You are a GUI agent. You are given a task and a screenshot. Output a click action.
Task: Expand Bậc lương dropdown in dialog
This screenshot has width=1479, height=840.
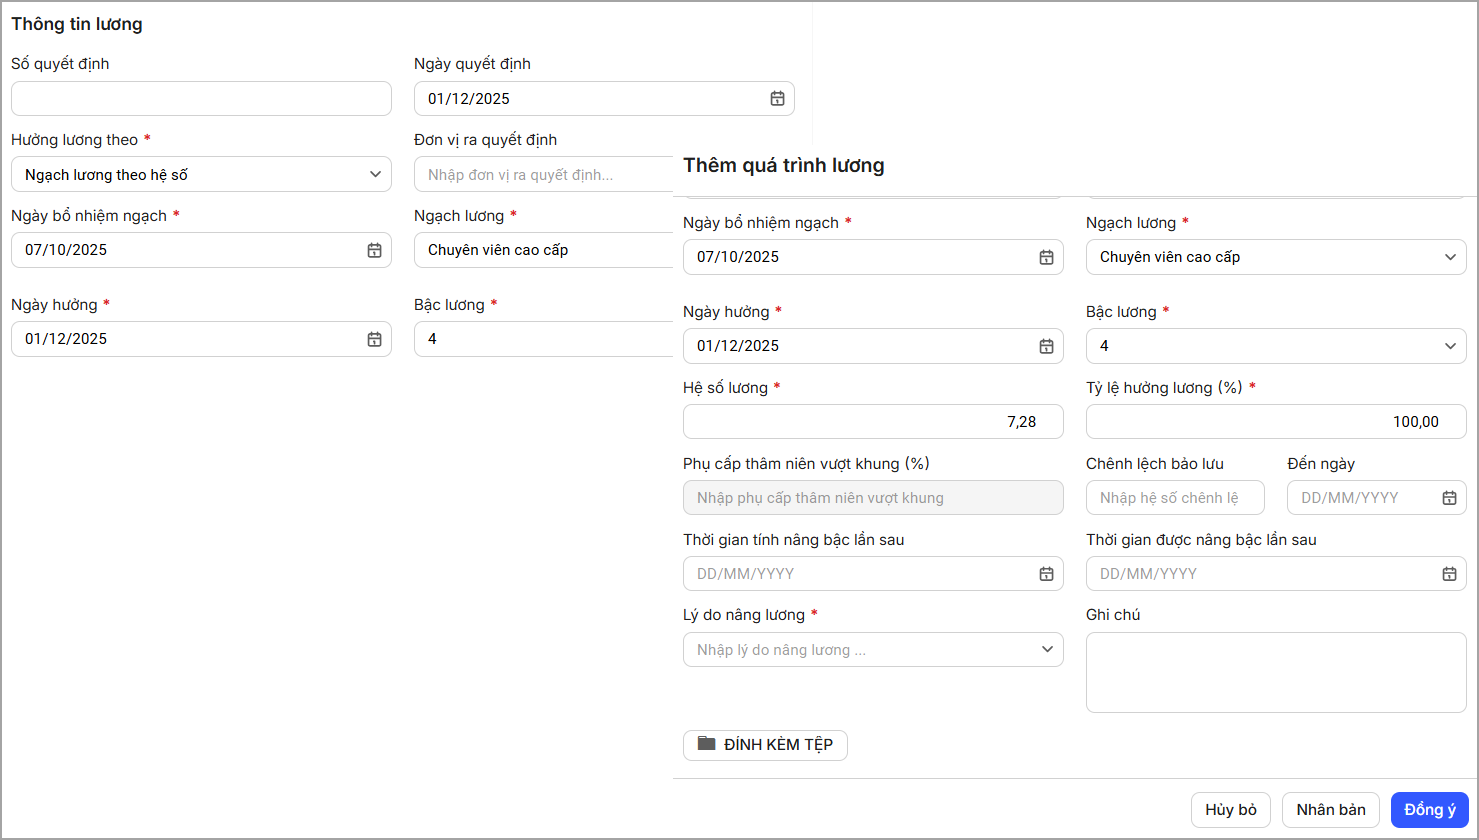point(1450,346)
